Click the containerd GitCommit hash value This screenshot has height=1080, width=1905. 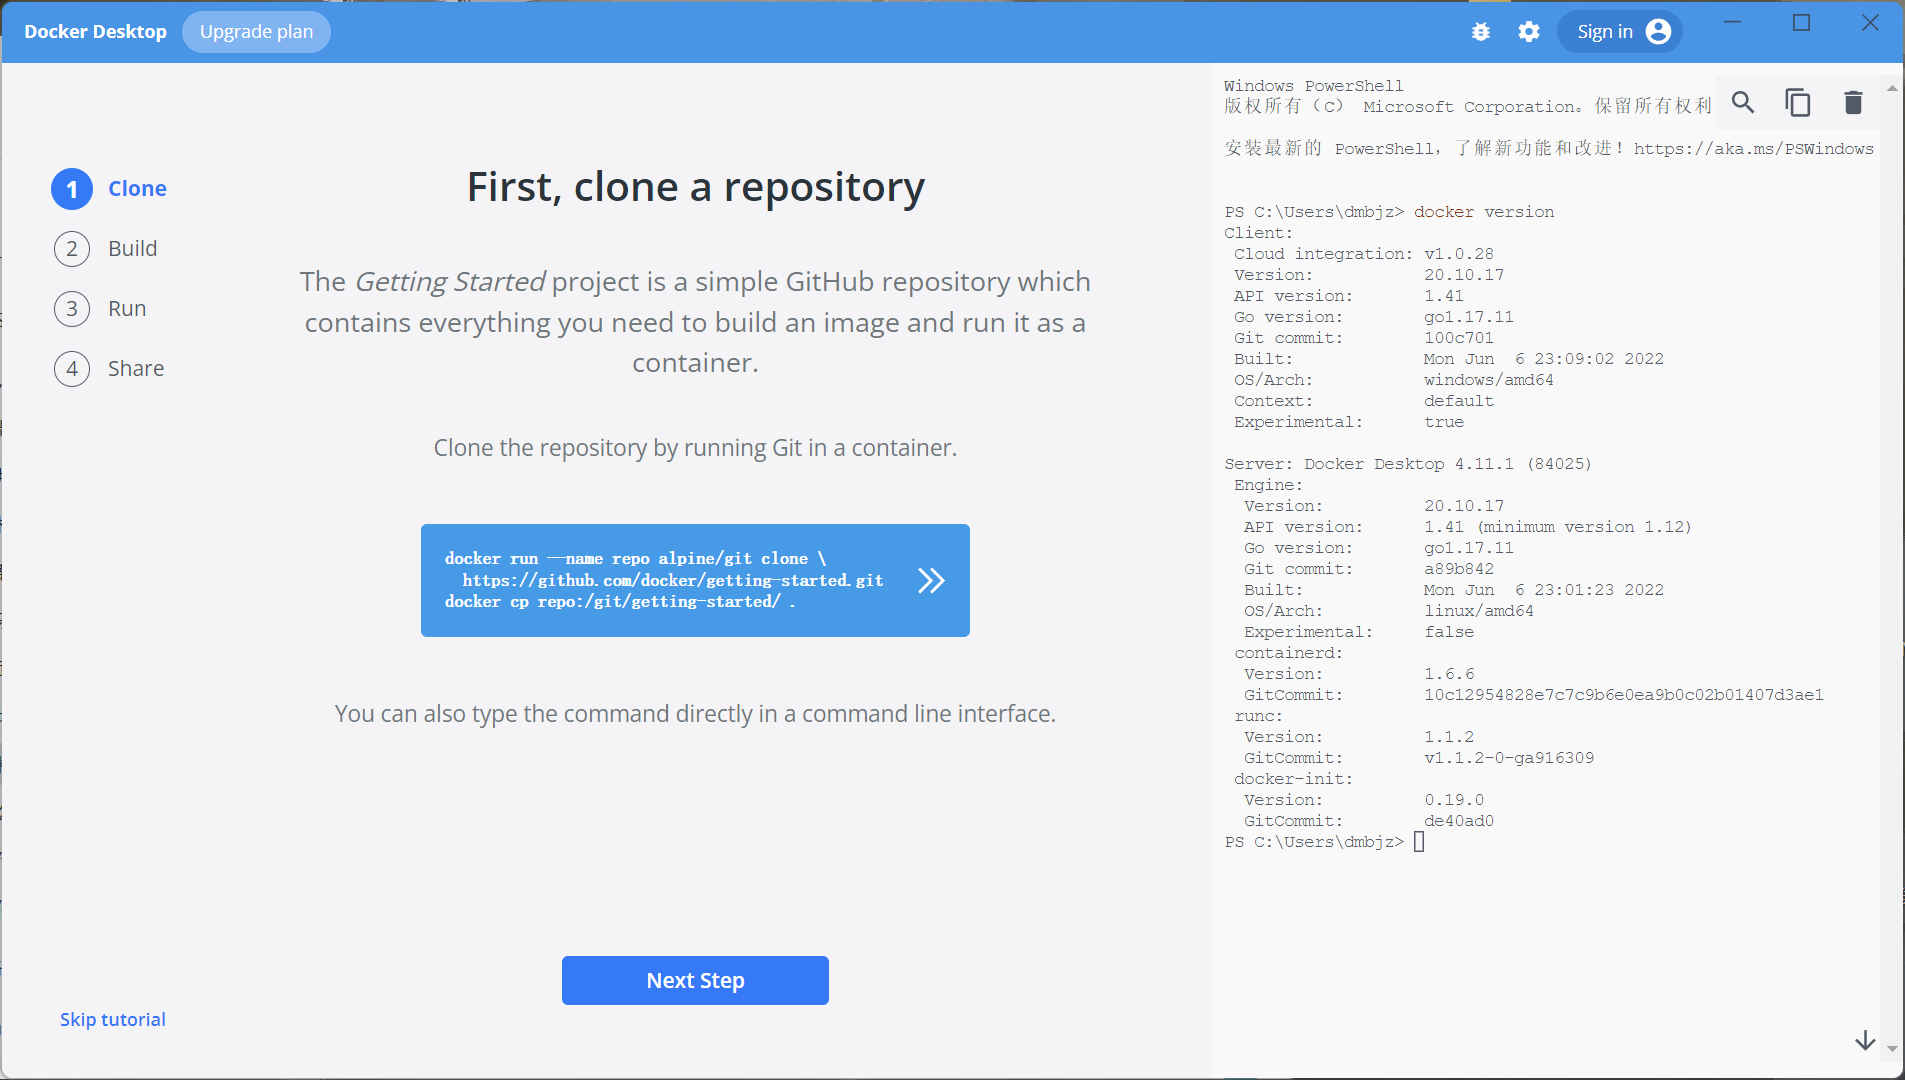pyautogui.click(x=1624, y=695)
